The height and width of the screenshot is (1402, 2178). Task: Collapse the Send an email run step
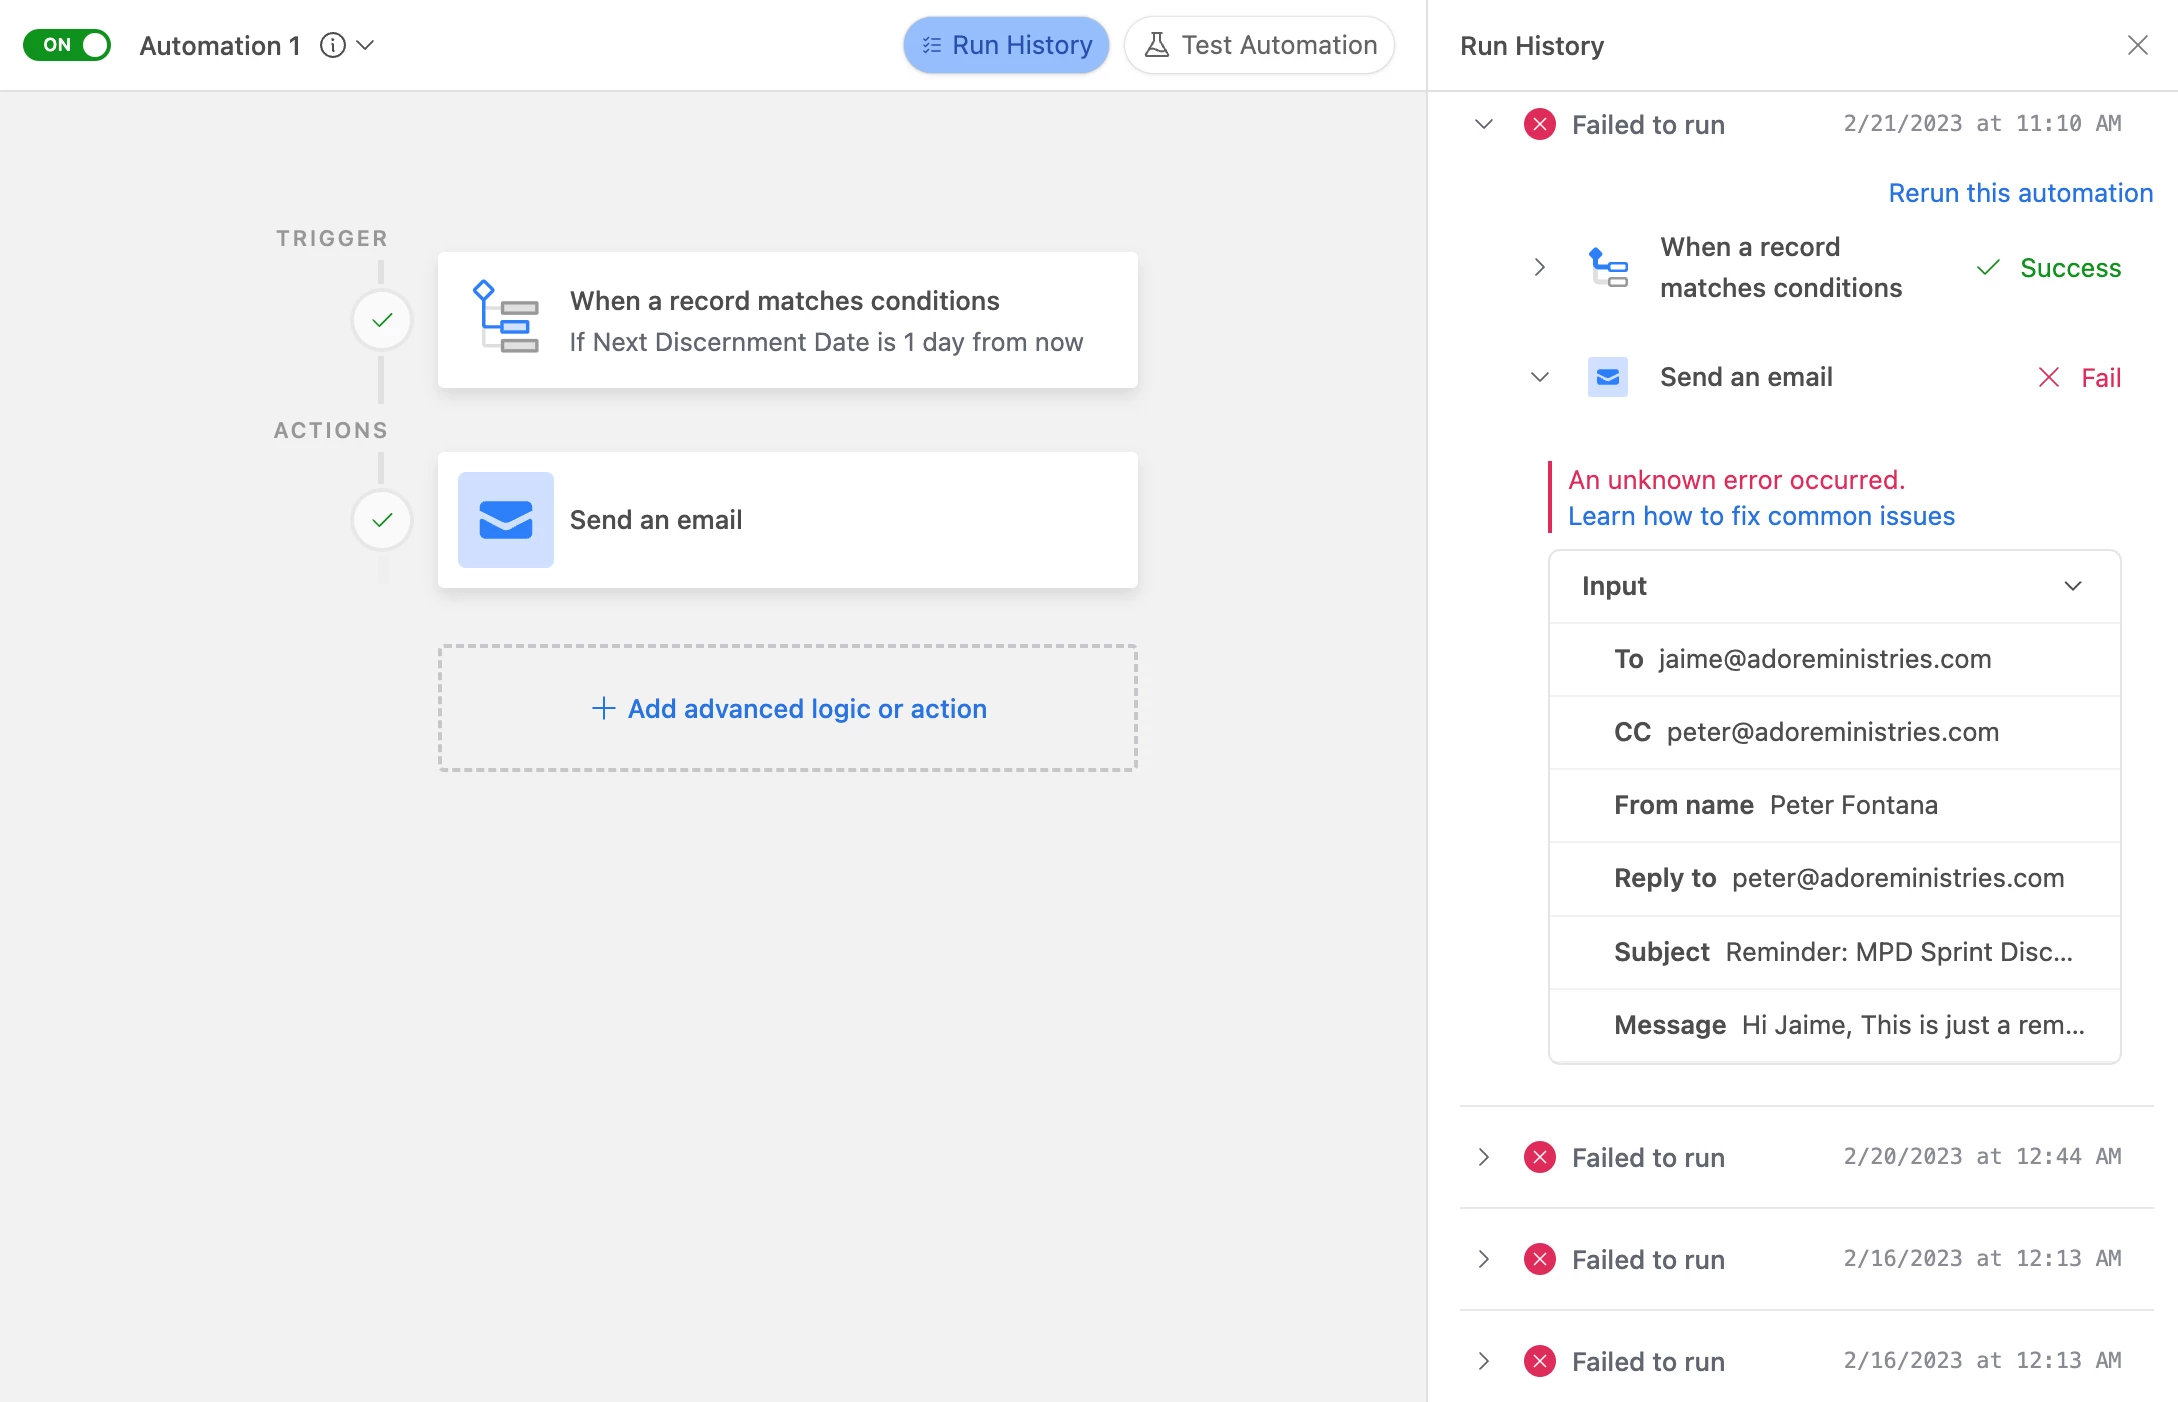pyautogui.click(x=1540, y=377)
